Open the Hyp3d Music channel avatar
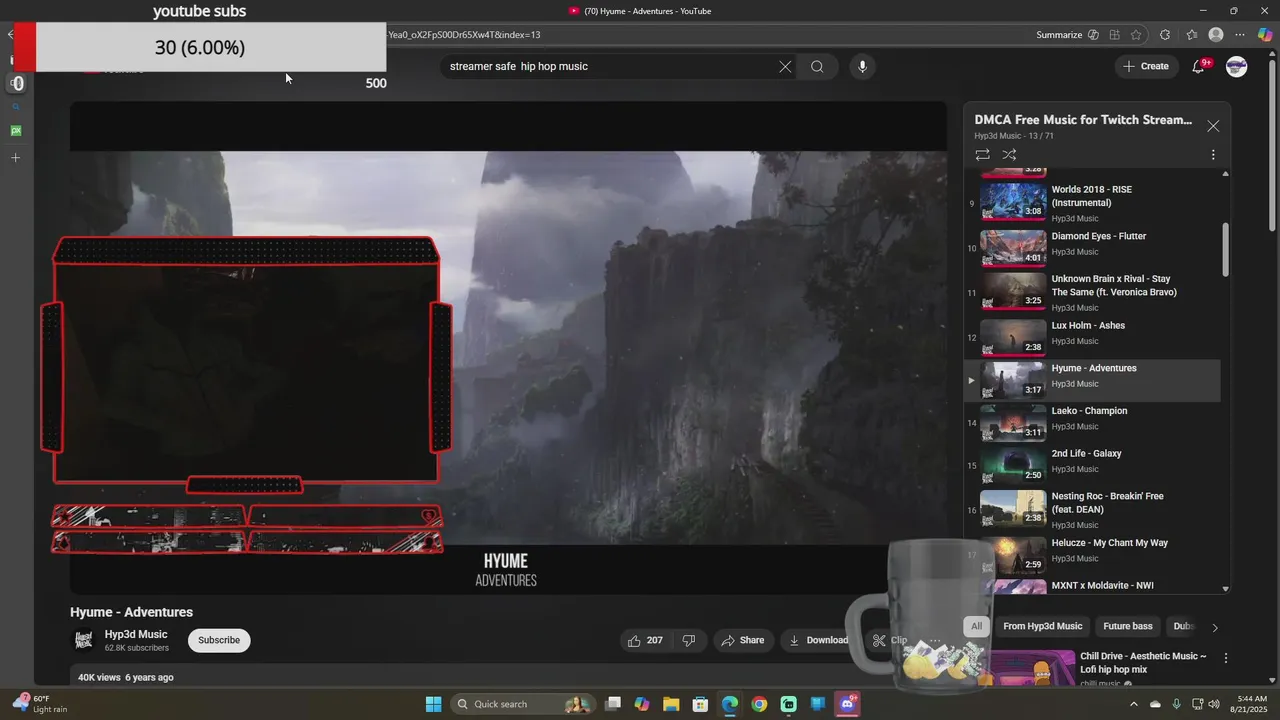 click(83, 640)
